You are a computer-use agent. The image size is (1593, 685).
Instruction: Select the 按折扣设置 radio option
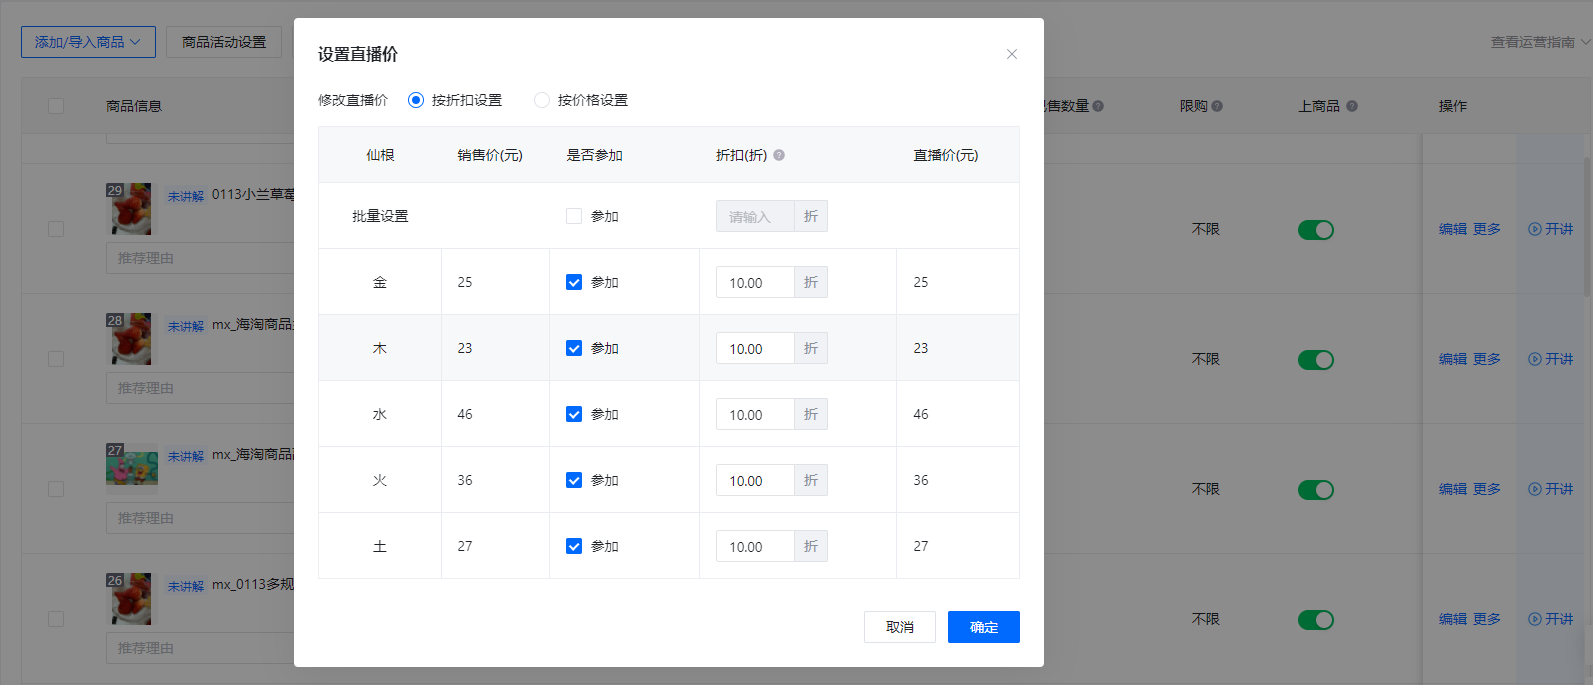pos(416,100)
